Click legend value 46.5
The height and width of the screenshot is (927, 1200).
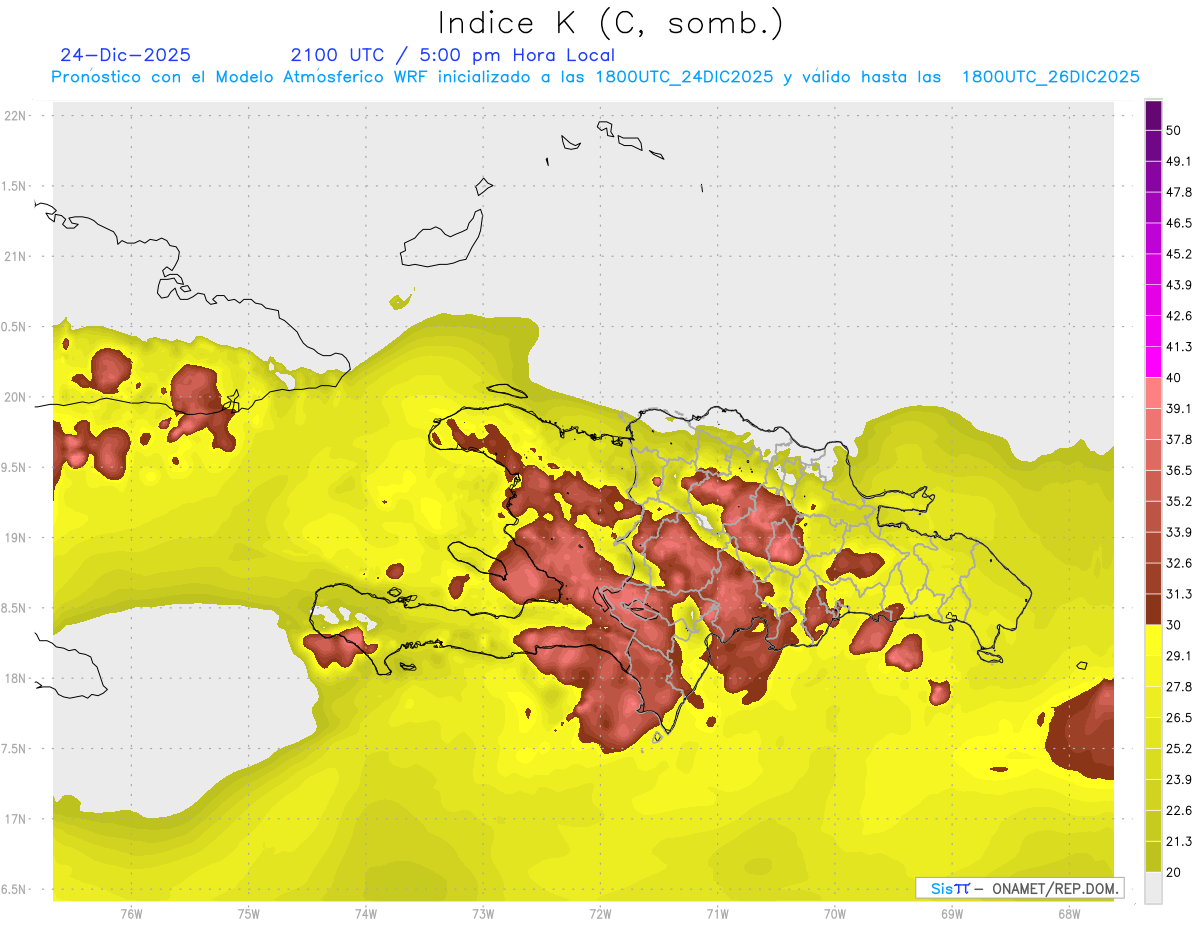(x=1179, y=223)
